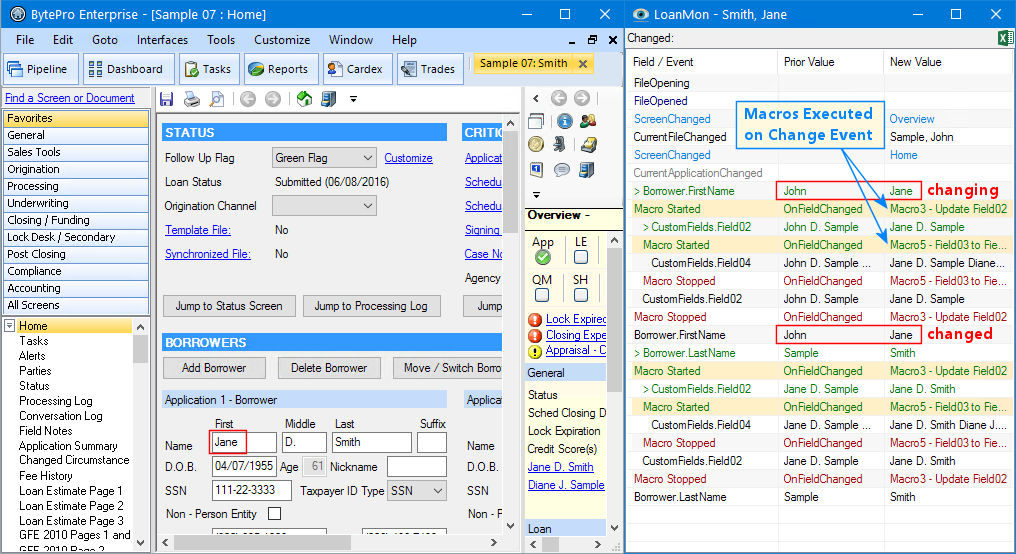Click the Excel export icon in LoanMon
The height and width of the screenshot is (554, 1016).
tap(1006, 38)
